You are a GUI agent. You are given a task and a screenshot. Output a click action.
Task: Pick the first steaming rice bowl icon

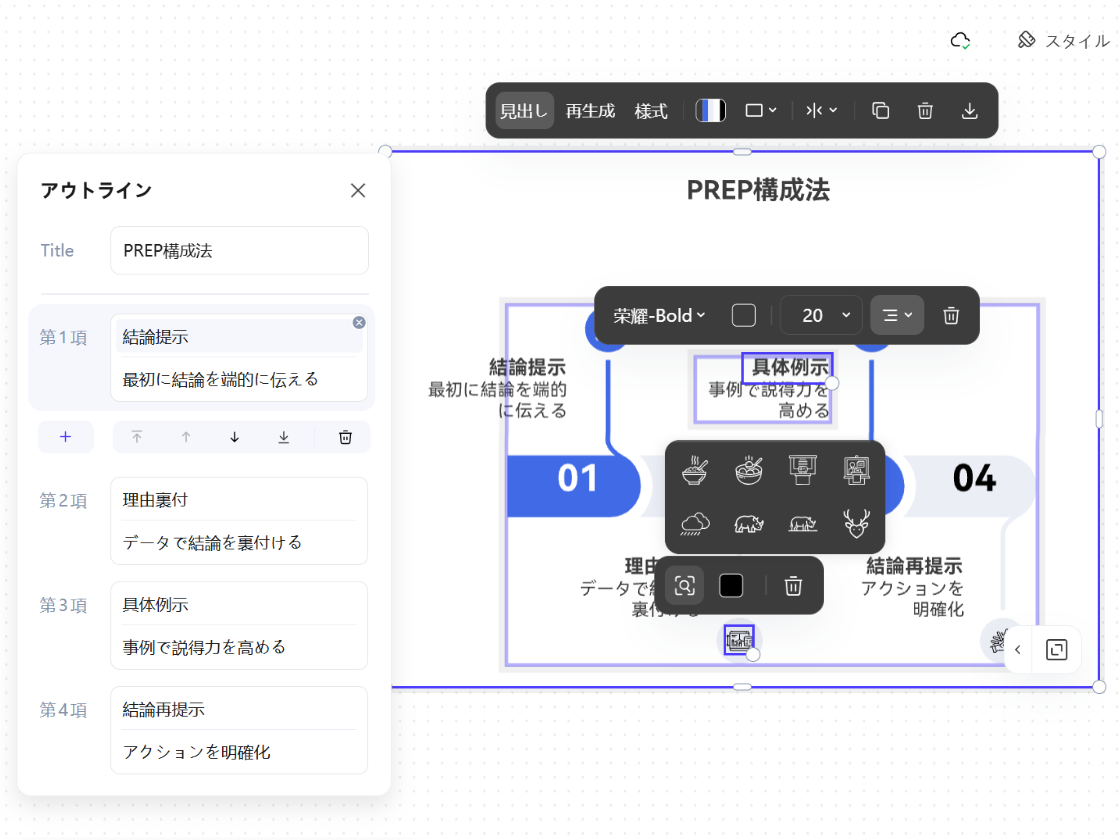click(x=695, y=468)
